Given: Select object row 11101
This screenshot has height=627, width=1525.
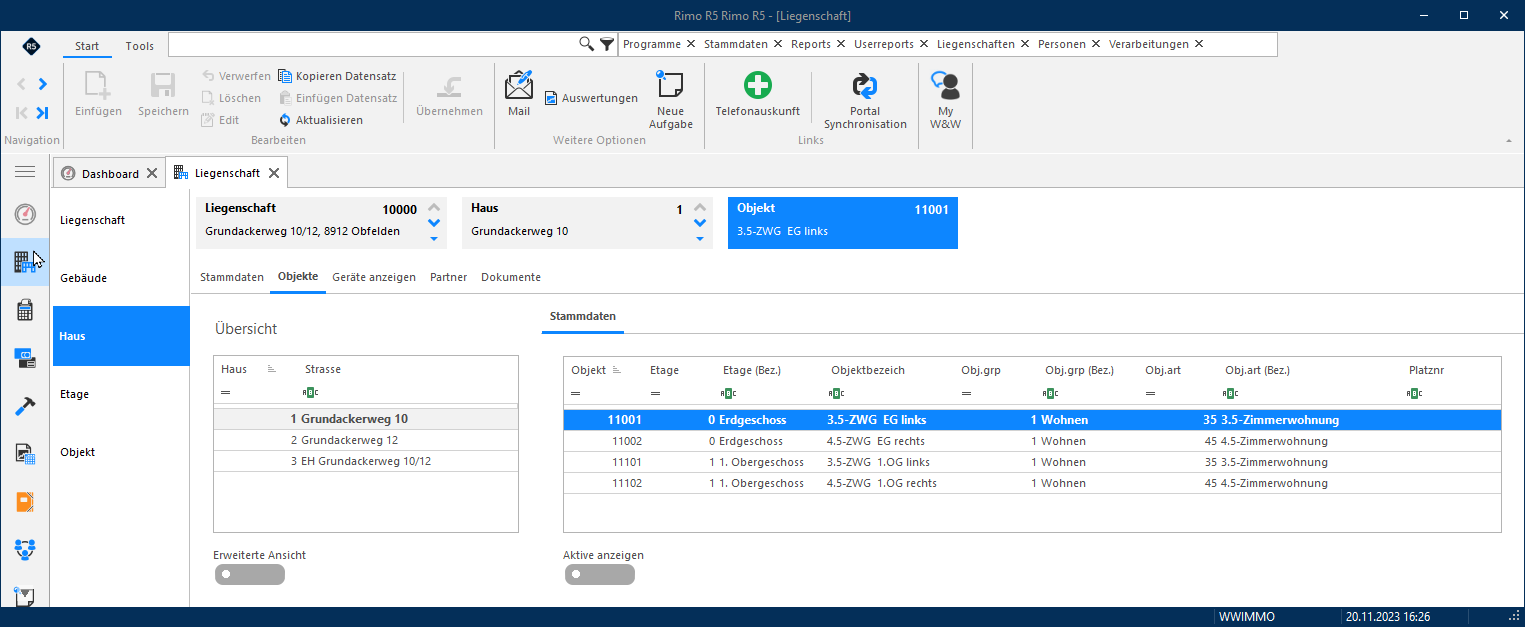Looking at the screenshot, I should click(1032, 462).
